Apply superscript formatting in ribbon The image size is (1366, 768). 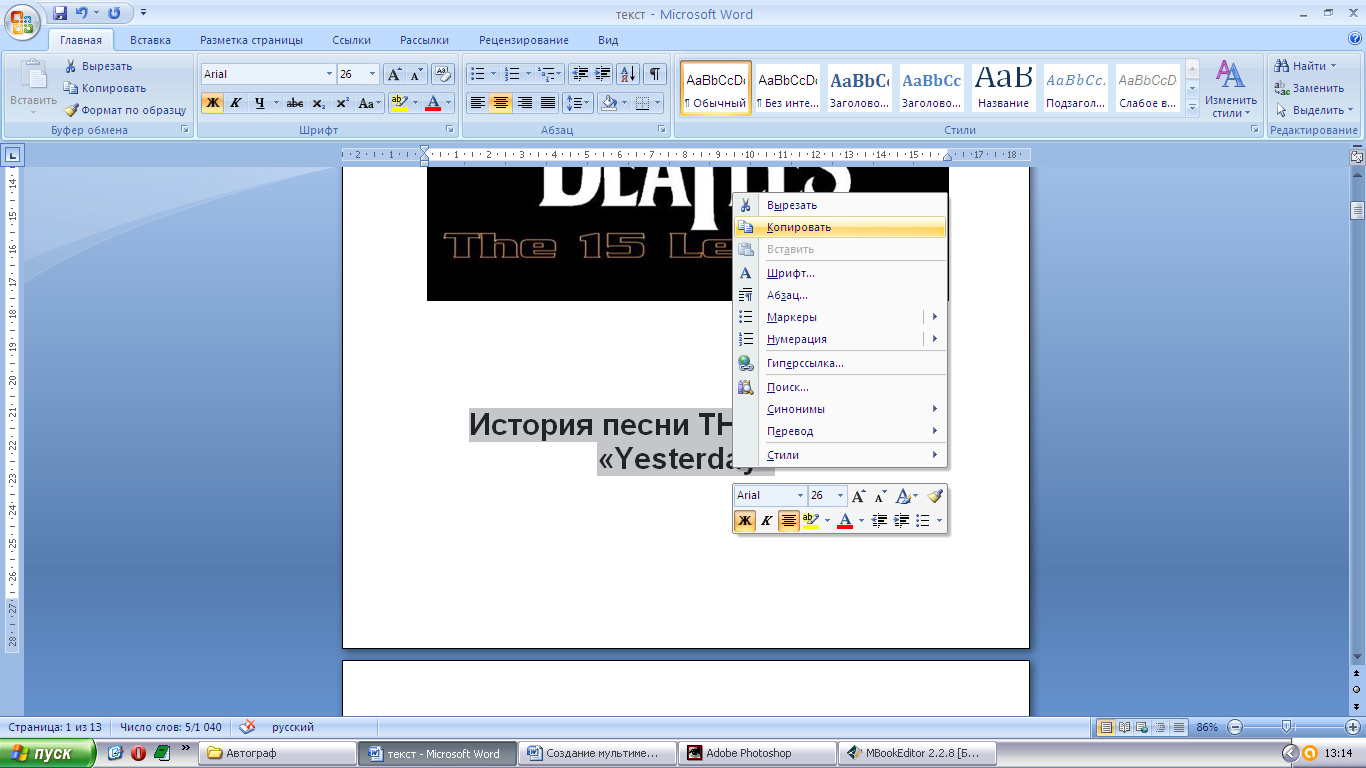342,103
